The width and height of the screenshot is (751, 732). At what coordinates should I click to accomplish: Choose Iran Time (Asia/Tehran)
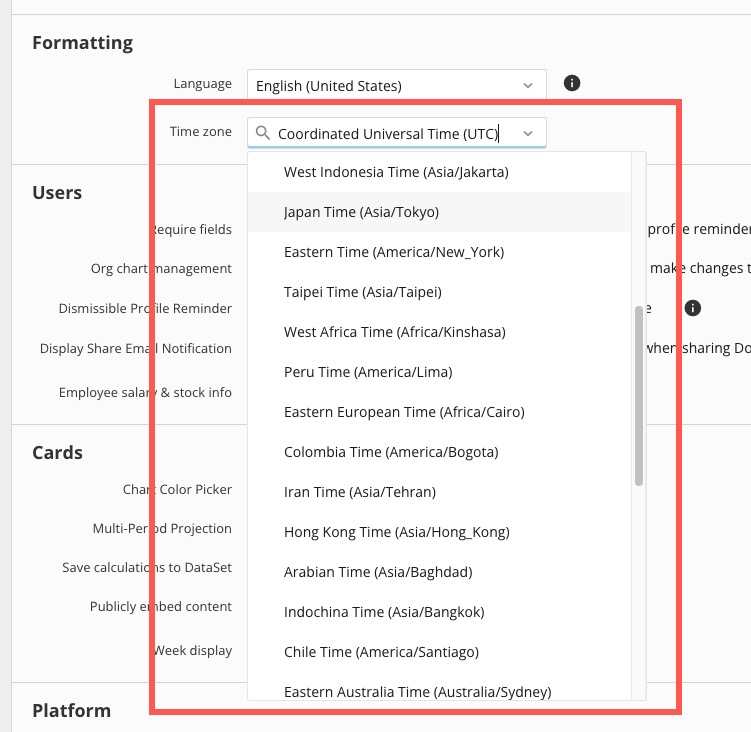click(359, 492)
